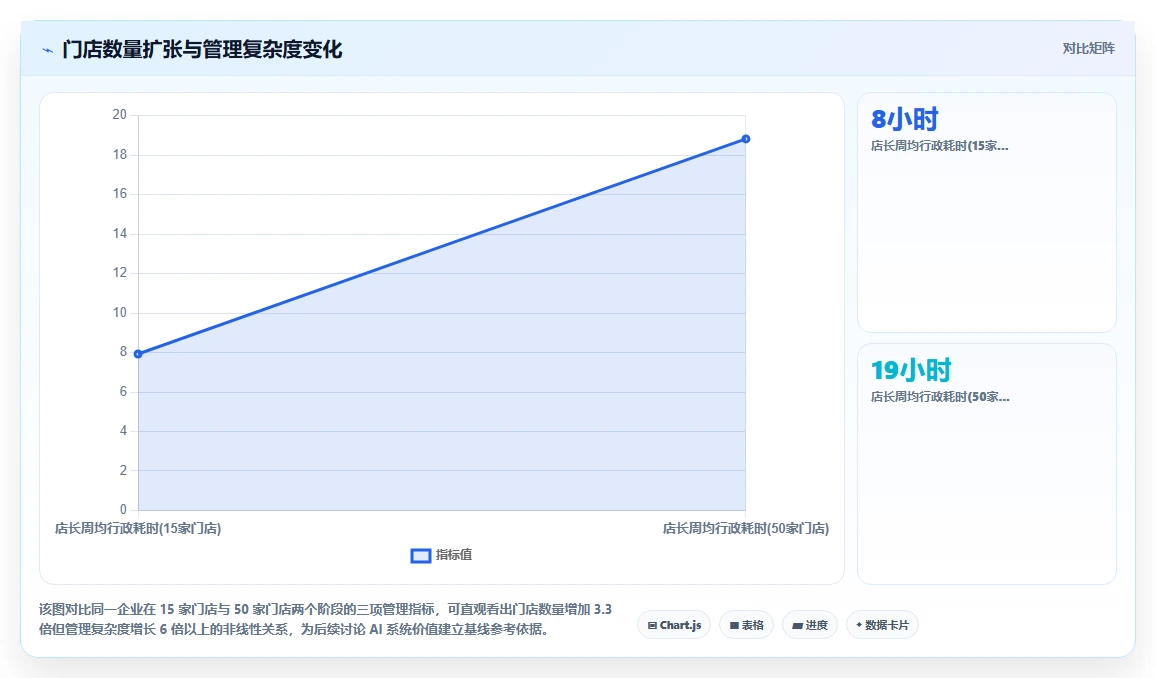
Task: Click the 19小时 card subtitle 店长周均行政耗时(50家...
Action: coord(940,397)
